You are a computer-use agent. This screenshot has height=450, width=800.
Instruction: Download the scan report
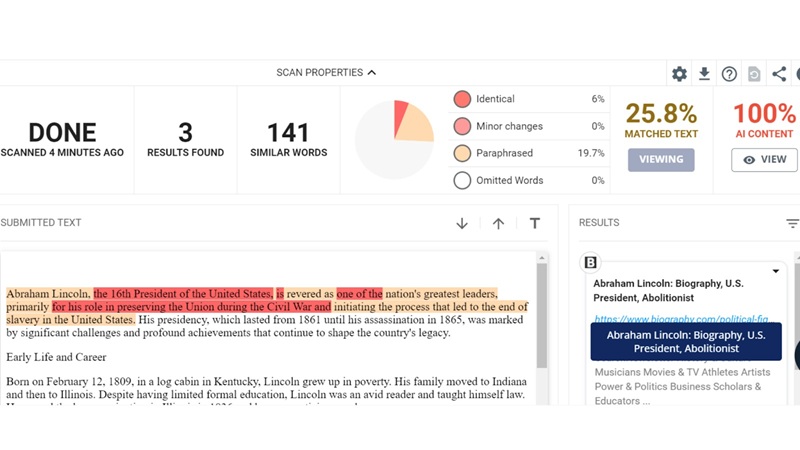tap(705, 74)
